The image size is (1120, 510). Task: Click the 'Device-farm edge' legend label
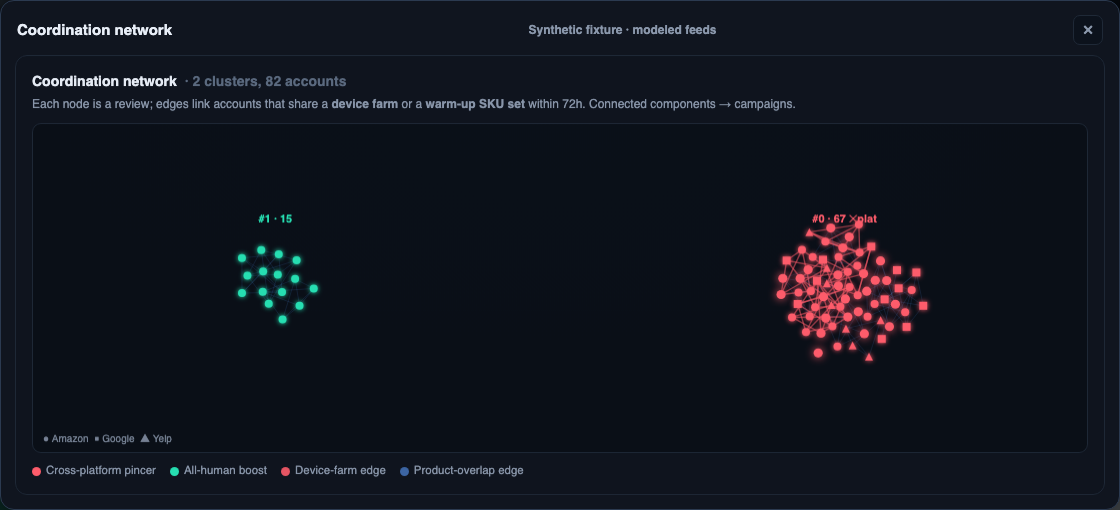pyautogui.click(x=341, y=471)
